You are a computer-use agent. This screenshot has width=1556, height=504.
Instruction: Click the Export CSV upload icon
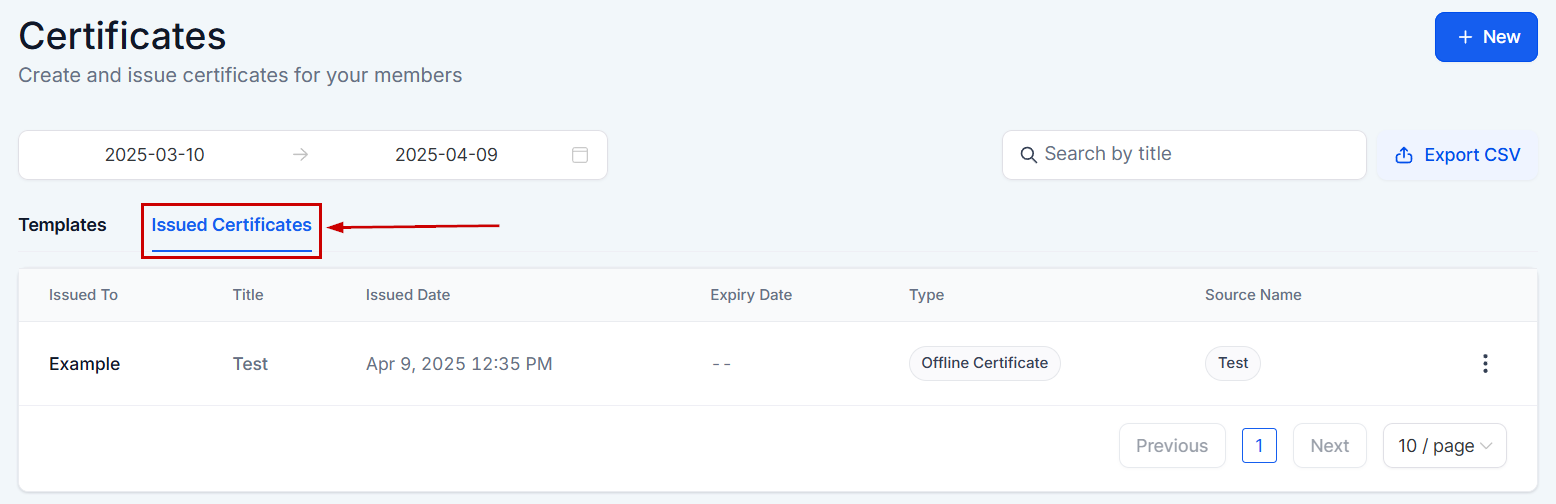coord(1403,155)
